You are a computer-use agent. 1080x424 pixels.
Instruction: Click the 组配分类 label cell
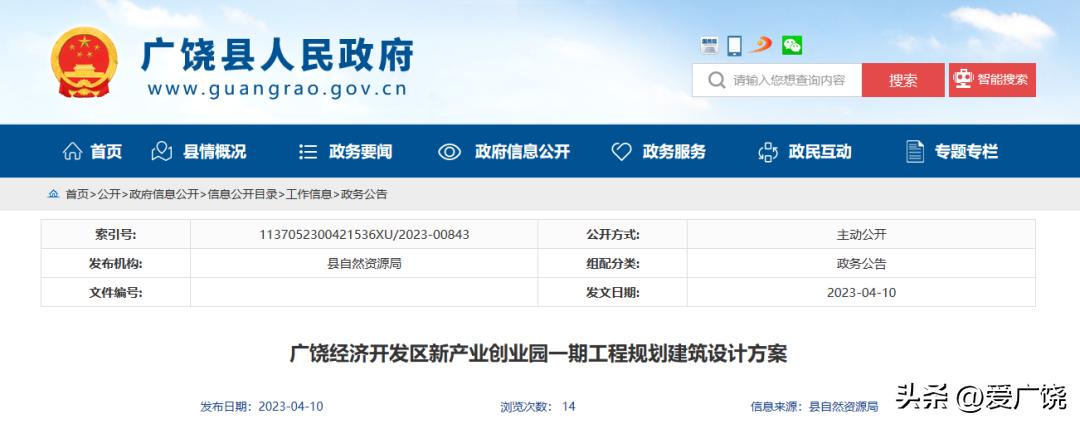click(613, 264)
